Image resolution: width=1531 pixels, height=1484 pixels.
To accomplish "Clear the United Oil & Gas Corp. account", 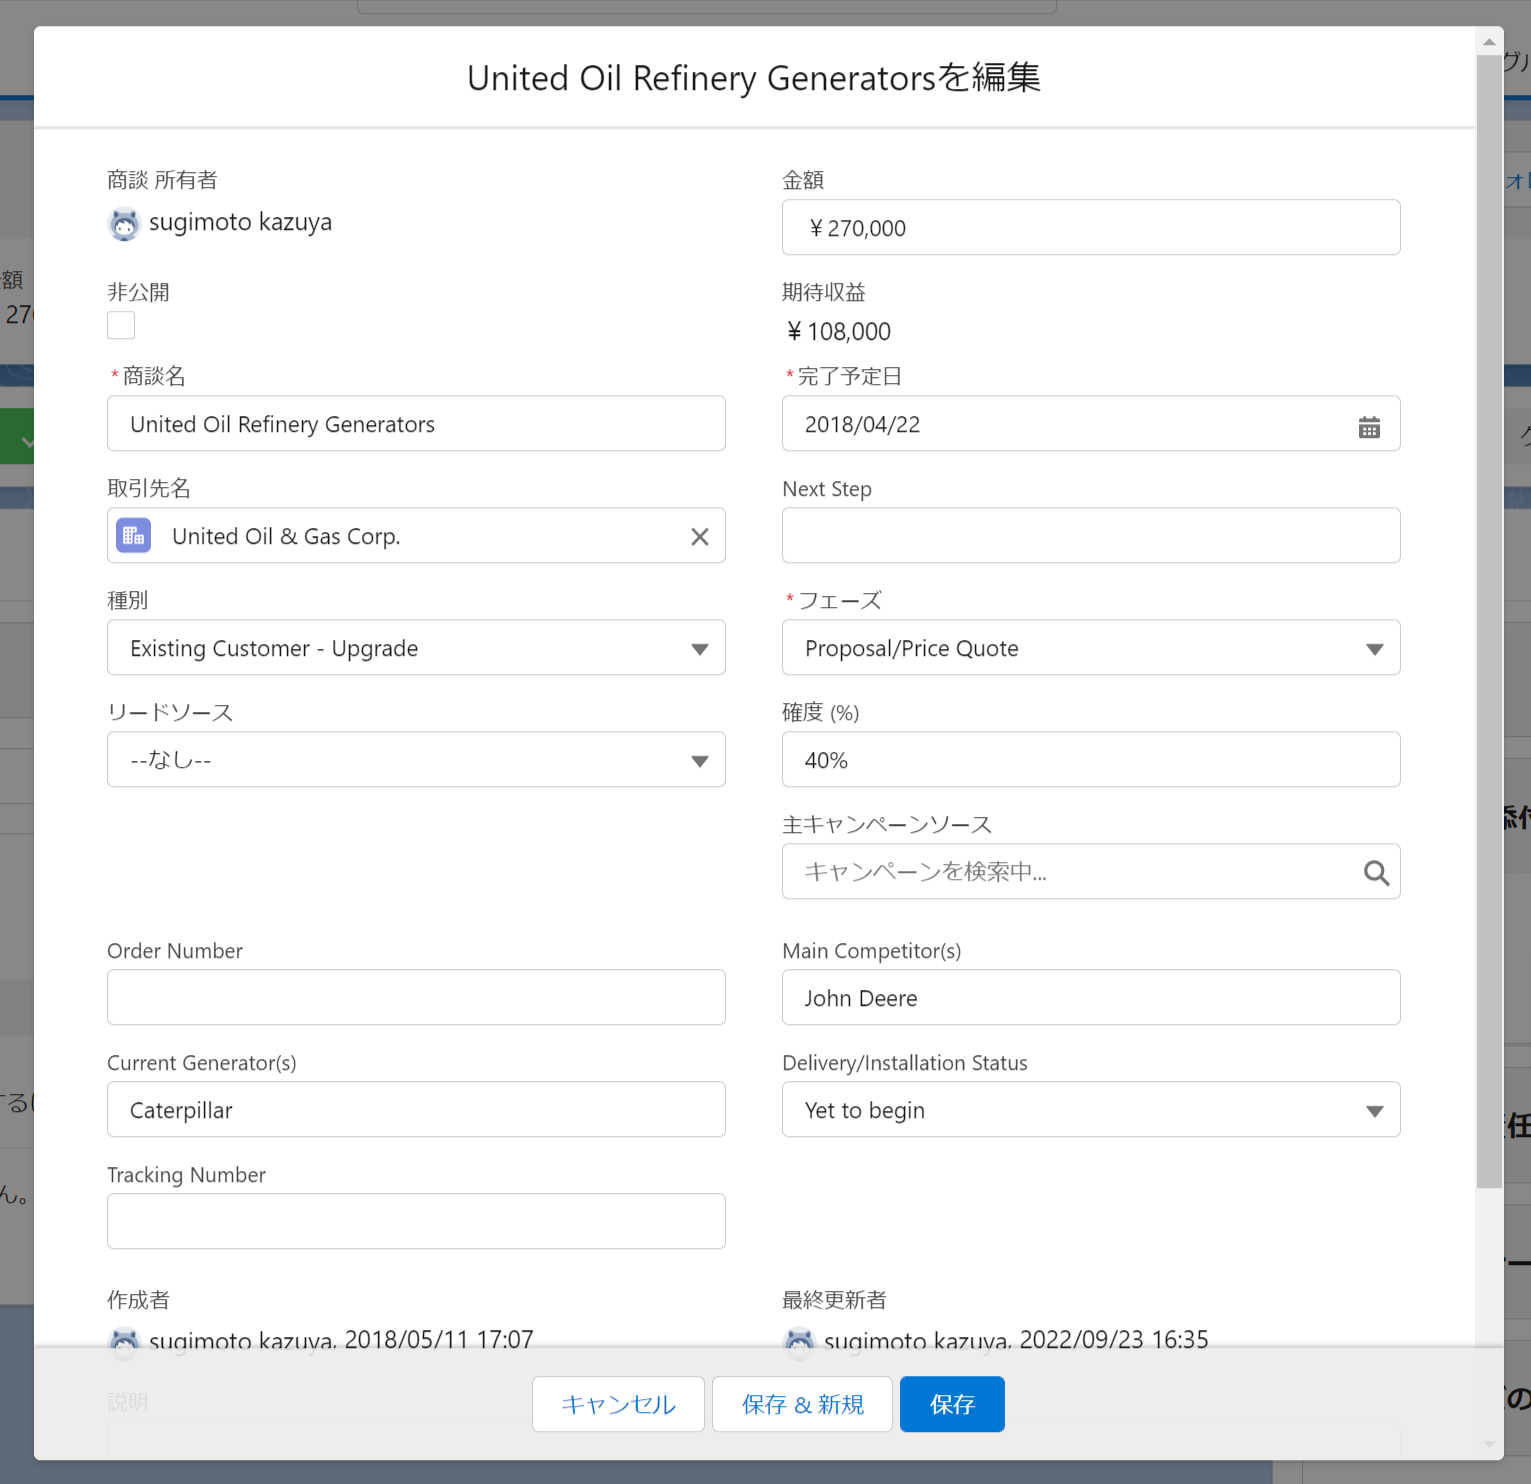I will click(700, 537).
